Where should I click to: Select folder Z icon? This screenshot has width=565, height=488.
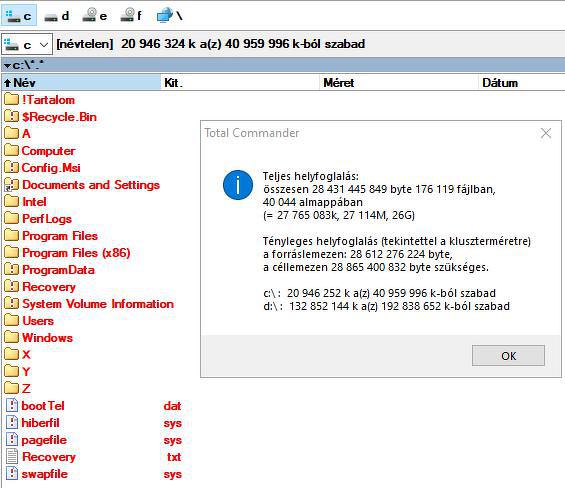click(x=12, y=388)
